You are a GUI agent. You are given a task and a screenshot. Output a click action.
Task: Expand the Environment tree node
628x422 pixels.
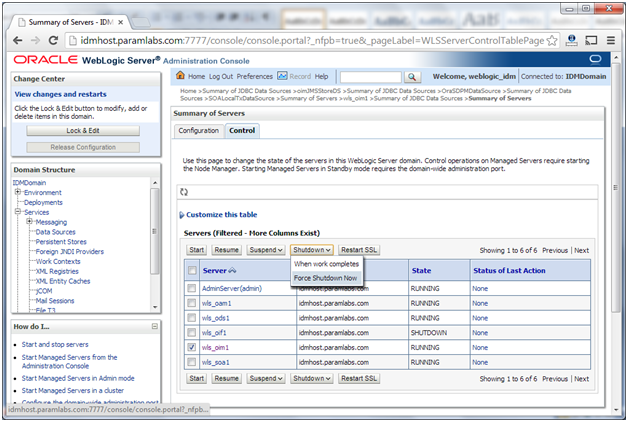(18, 192)
